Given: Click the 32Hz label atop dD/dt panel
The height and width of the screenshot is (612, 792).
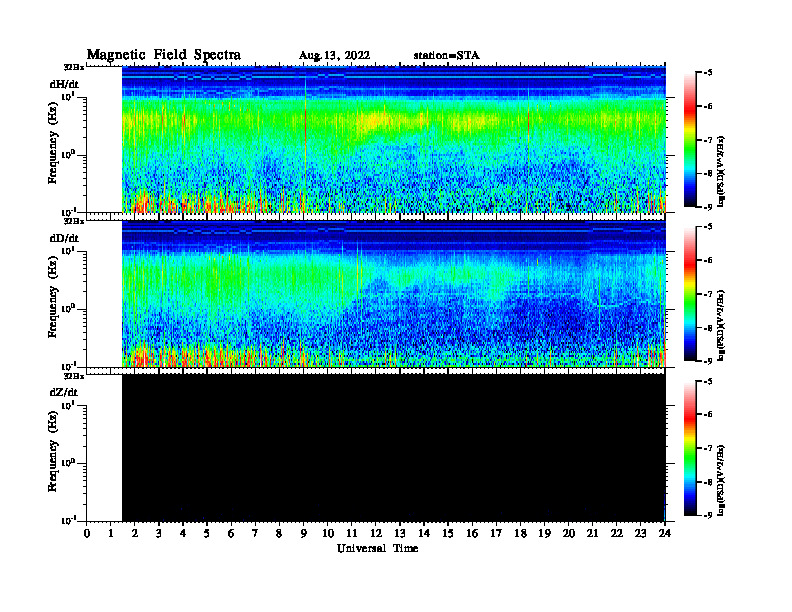Looking at the screenshot, I should [73, 221].
